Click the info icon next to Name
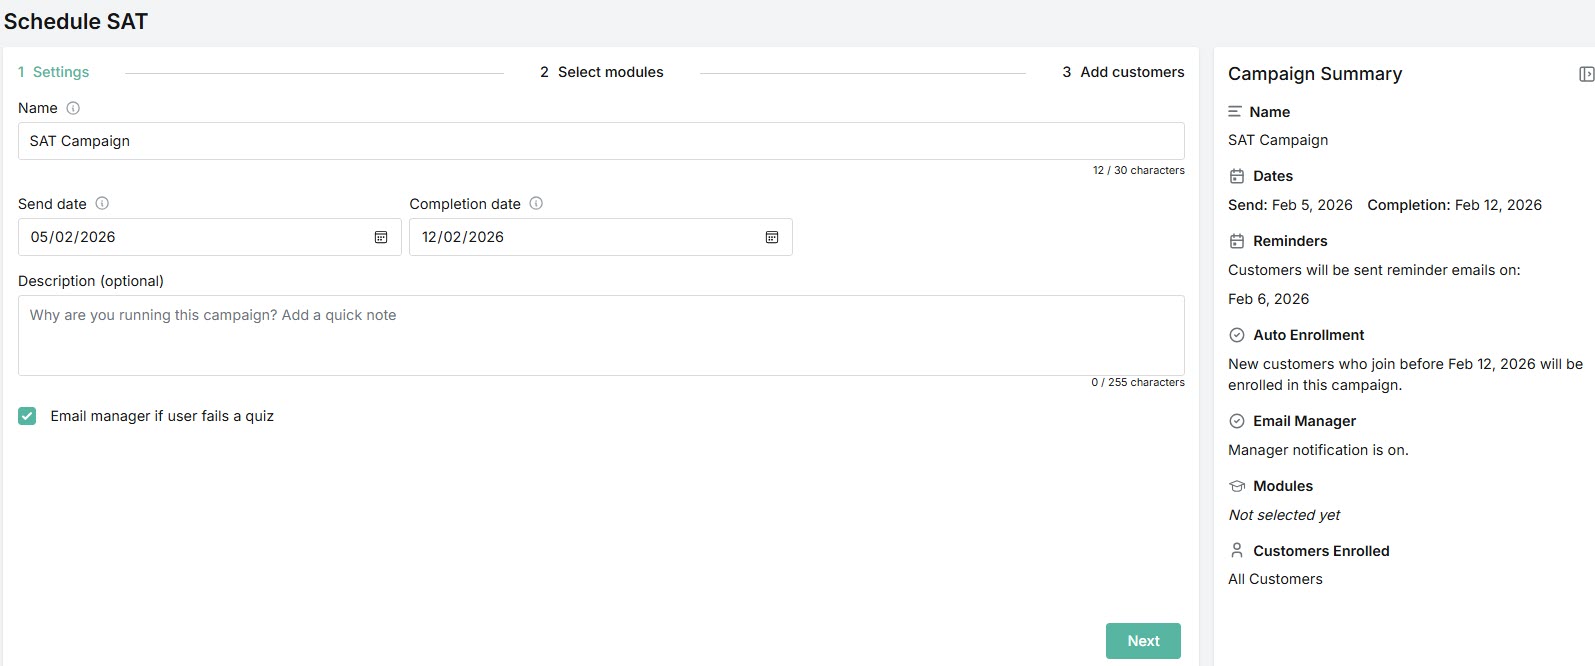Screen dimensions: 1595x666 (x=73, y=108)
